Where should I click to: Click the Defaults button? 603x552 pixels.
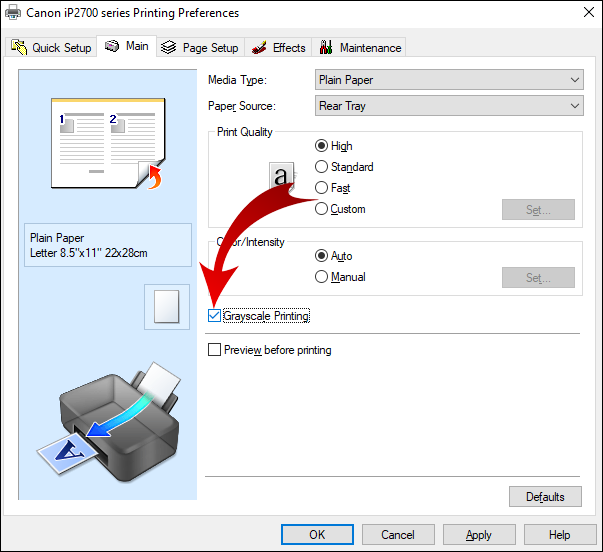[x=545, y=497]
